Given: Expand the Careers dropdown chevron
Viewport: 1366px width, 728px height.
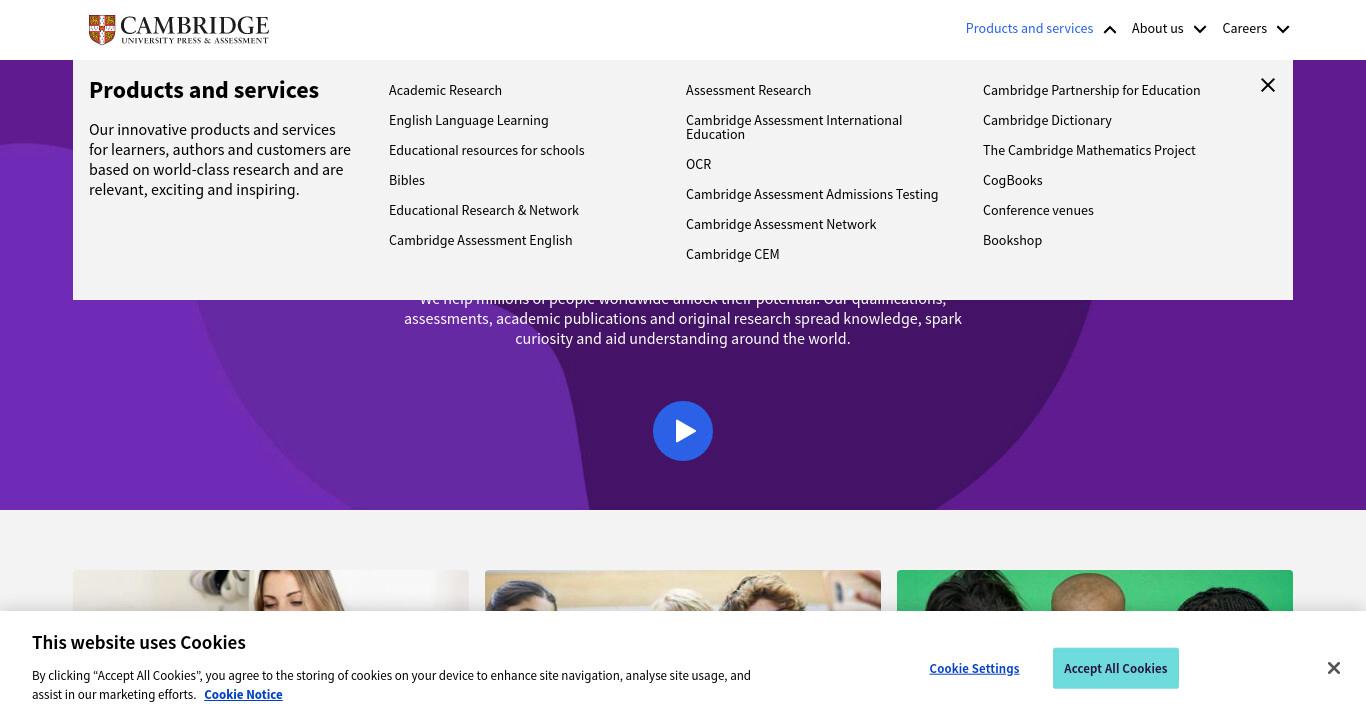Looking at the screenshot, I should pyautogui.click(x=1283, y=29).
